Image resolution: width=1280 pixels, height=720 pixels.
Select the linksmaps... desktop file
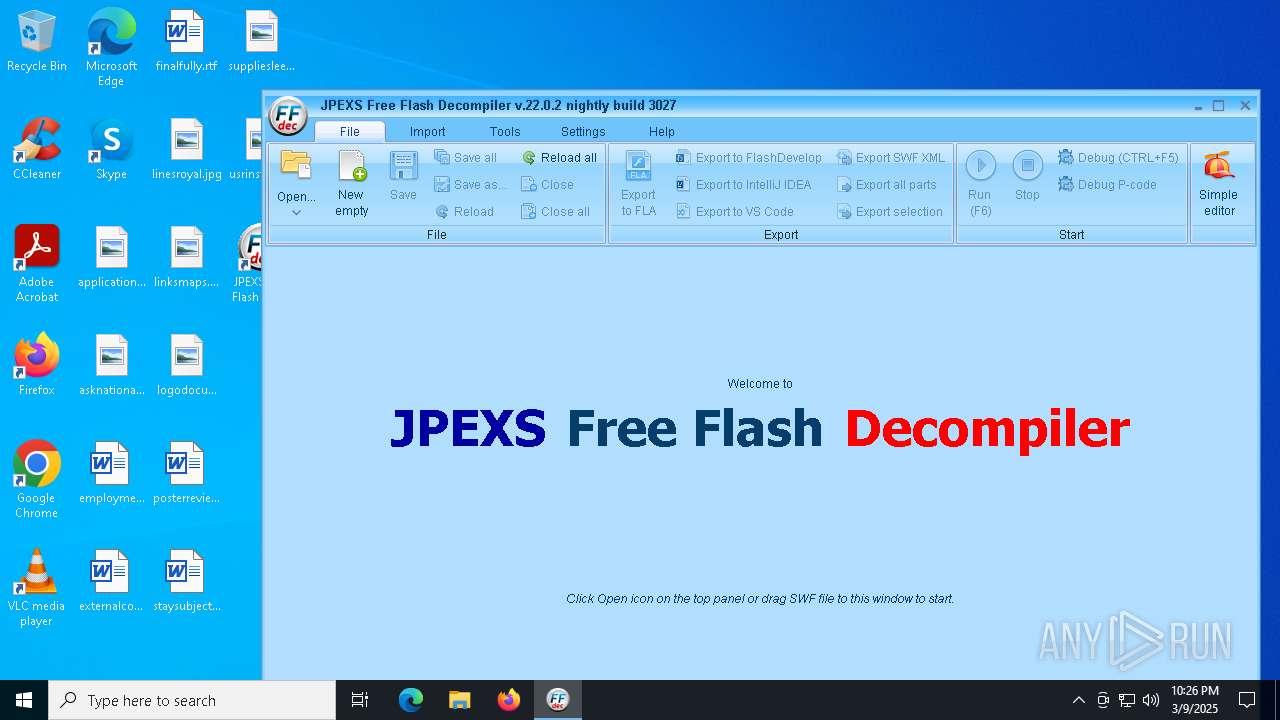pos(186,257)
